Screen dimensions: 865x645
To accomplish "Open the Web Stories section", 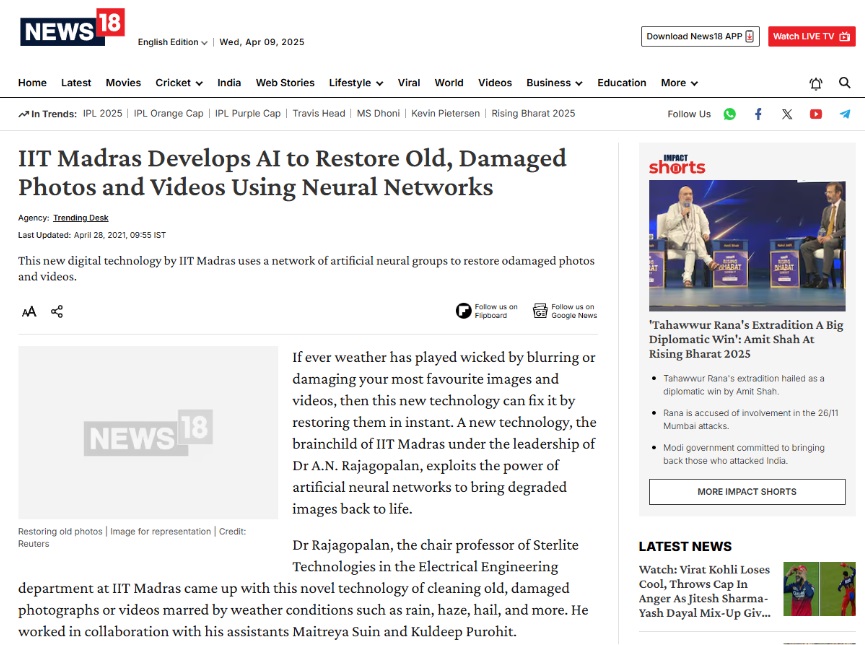I will pyautogui.click(x=285, y=83).
